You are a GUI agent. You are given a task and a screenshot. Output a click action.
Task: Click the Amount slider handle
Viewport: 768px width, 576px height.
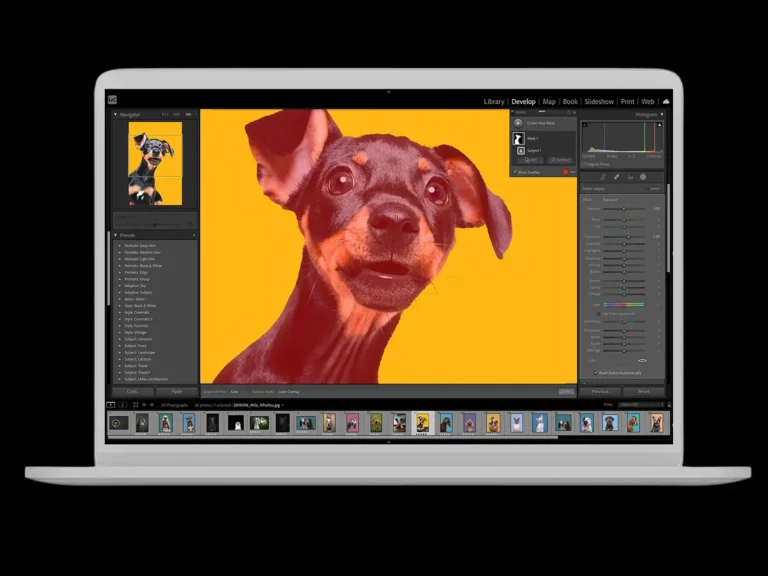[624, 209]
